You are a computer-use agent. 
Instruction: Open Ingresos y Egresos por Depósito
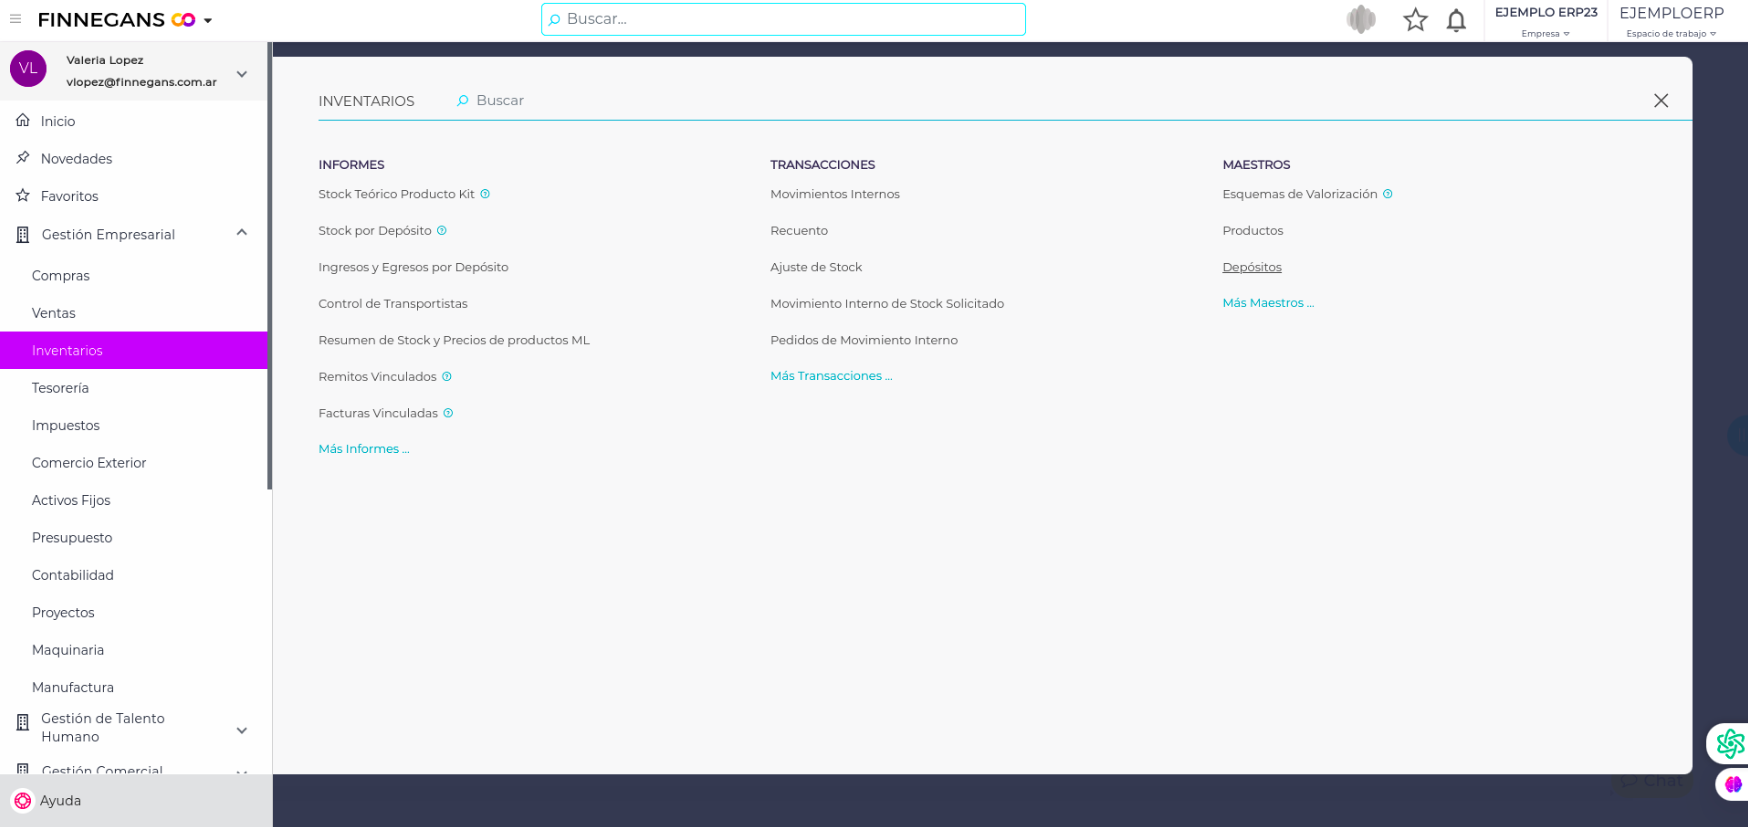click(413, 267)
